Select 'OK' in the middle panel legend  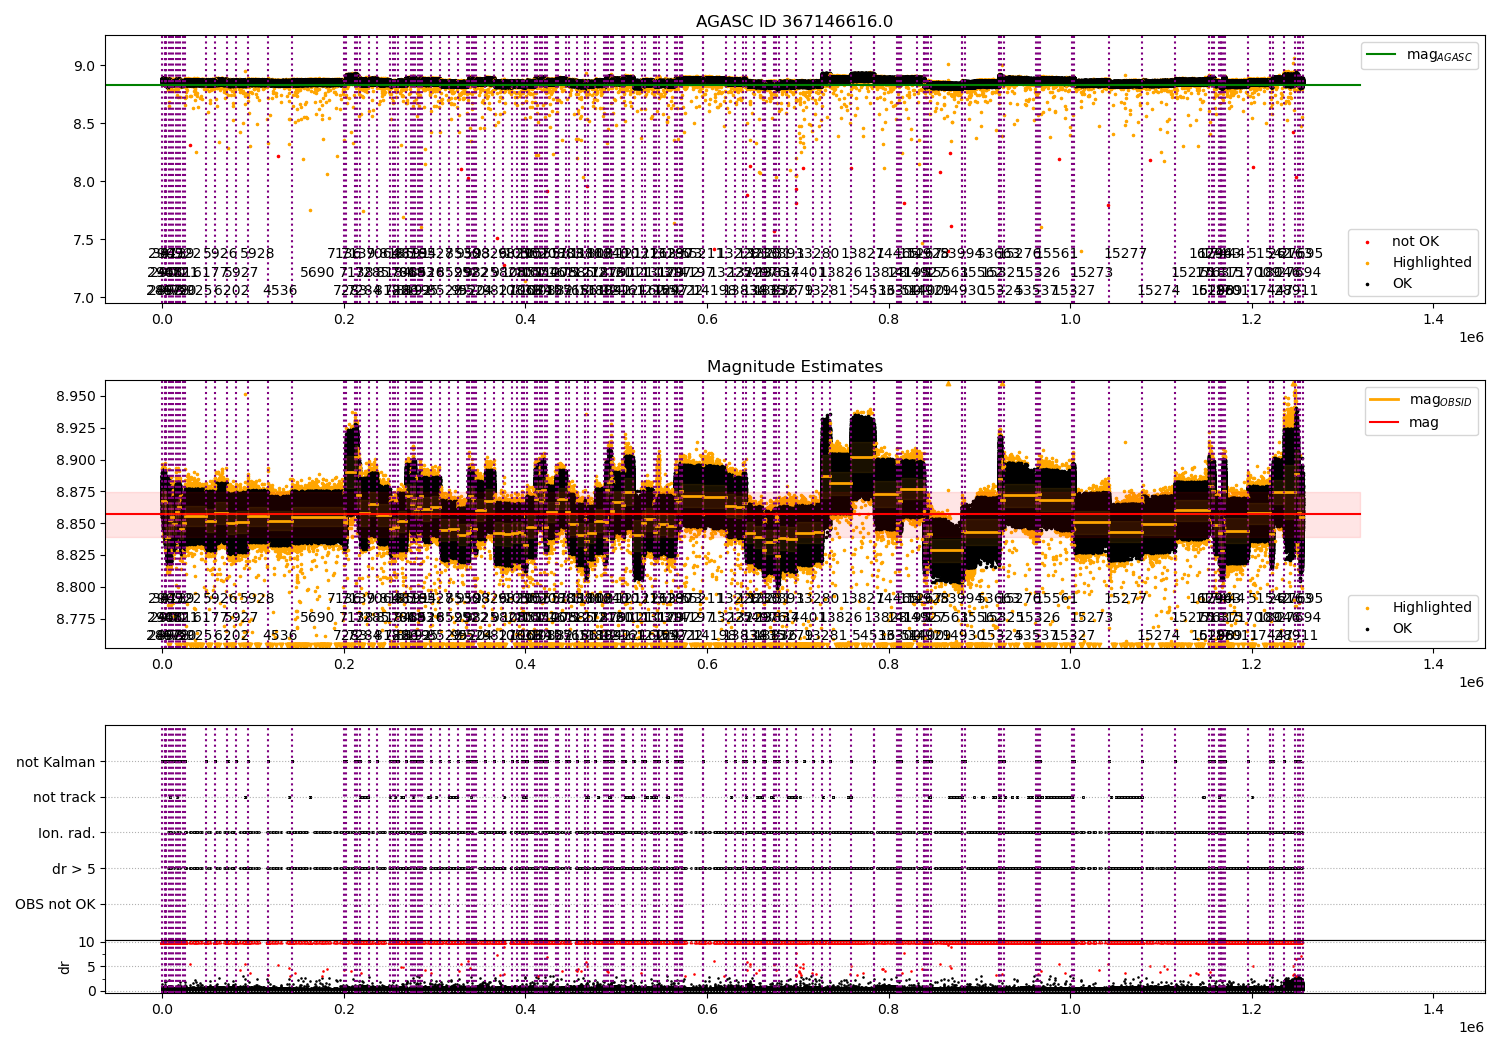1402,628
